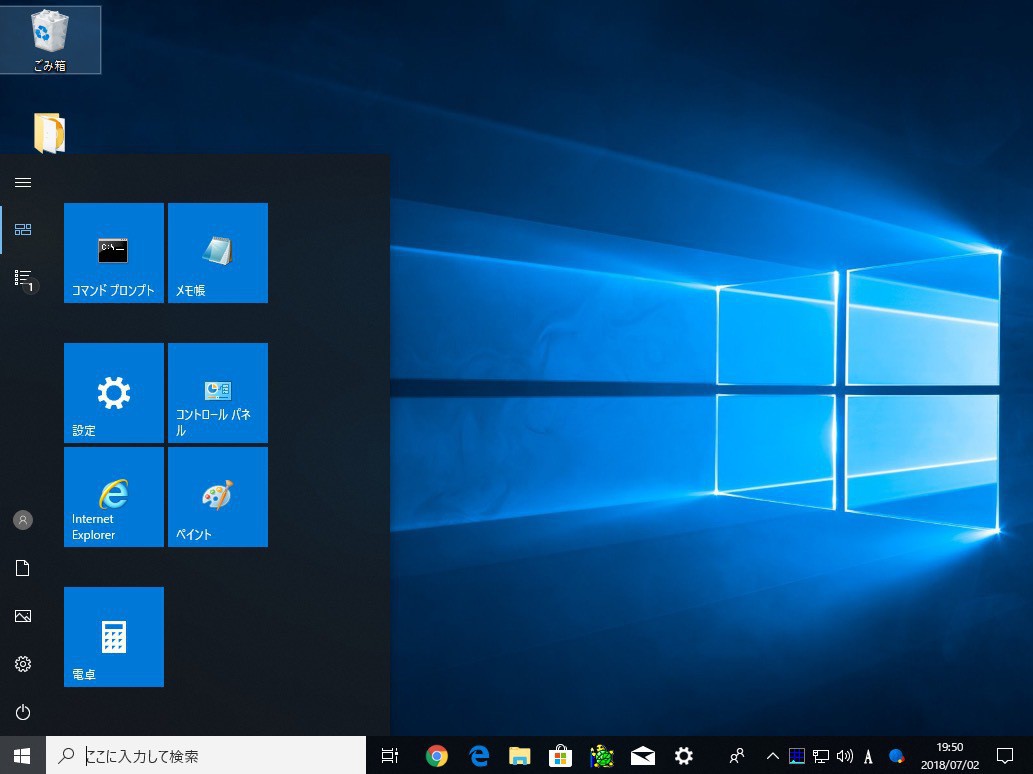Open the Action Center notifications button
The width and height of the screenshot is (1033, 774).
point(1005,755)
